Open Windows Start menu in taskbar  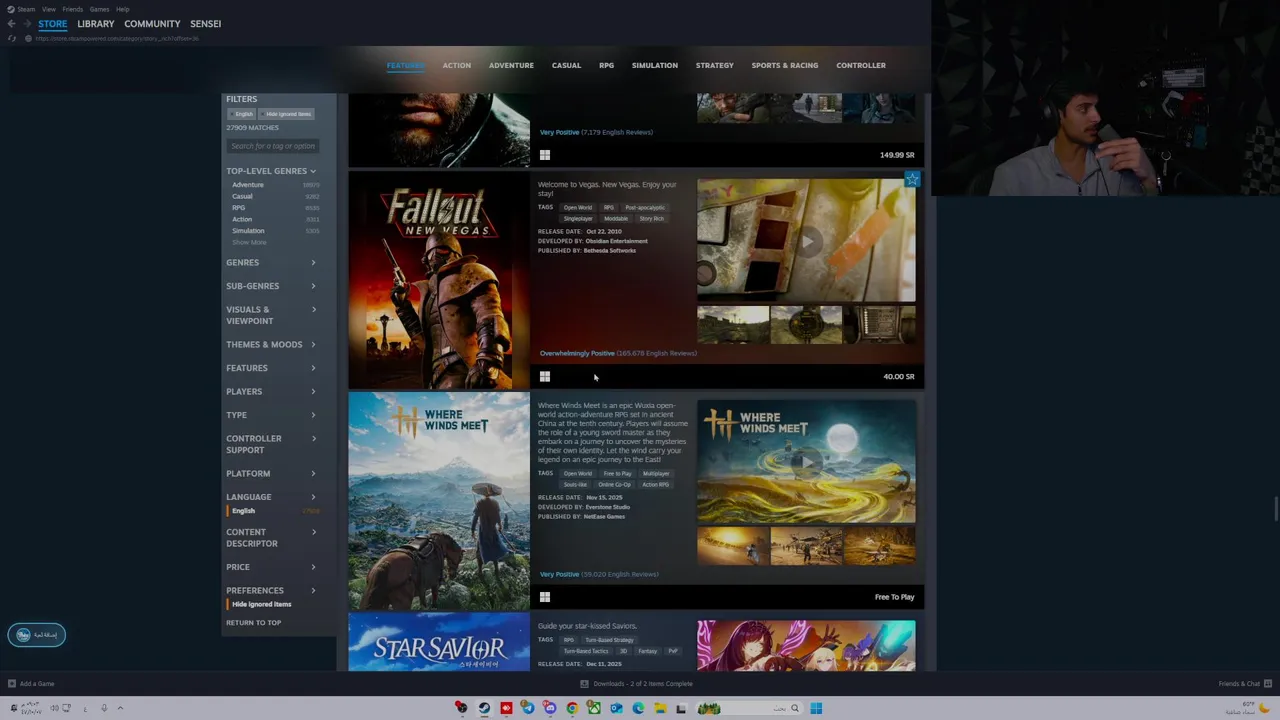coord(816,708)
